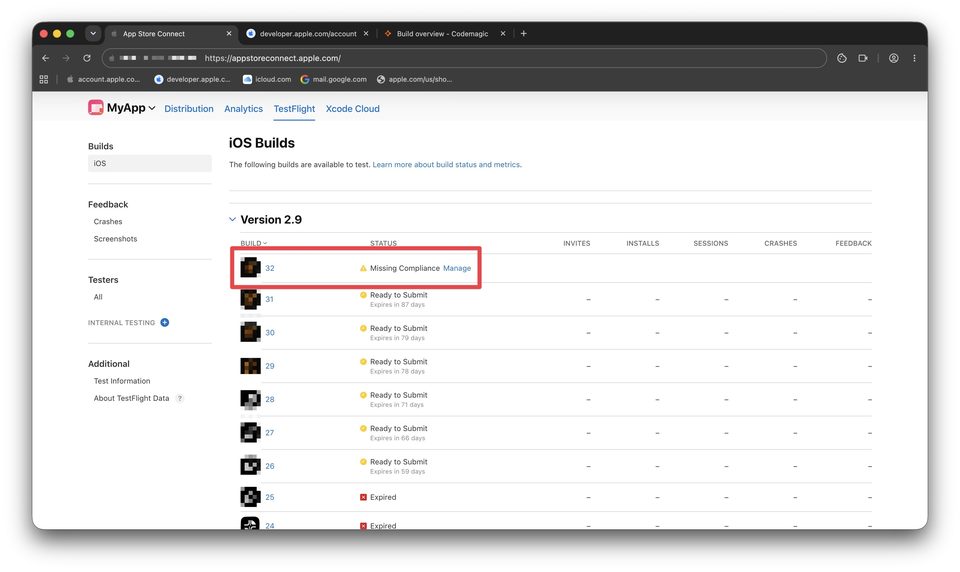Open About TestFlight Data

(x=131, y=398)
